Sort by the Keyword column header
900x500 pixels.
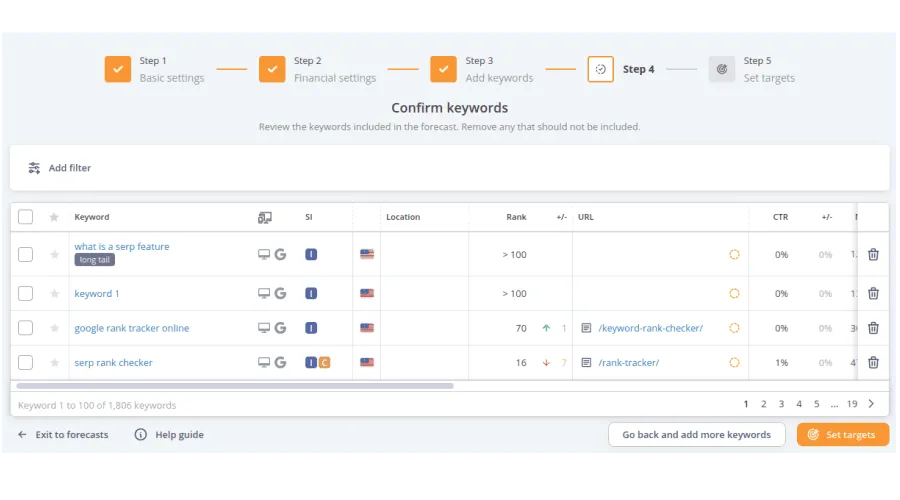(92, 217)
